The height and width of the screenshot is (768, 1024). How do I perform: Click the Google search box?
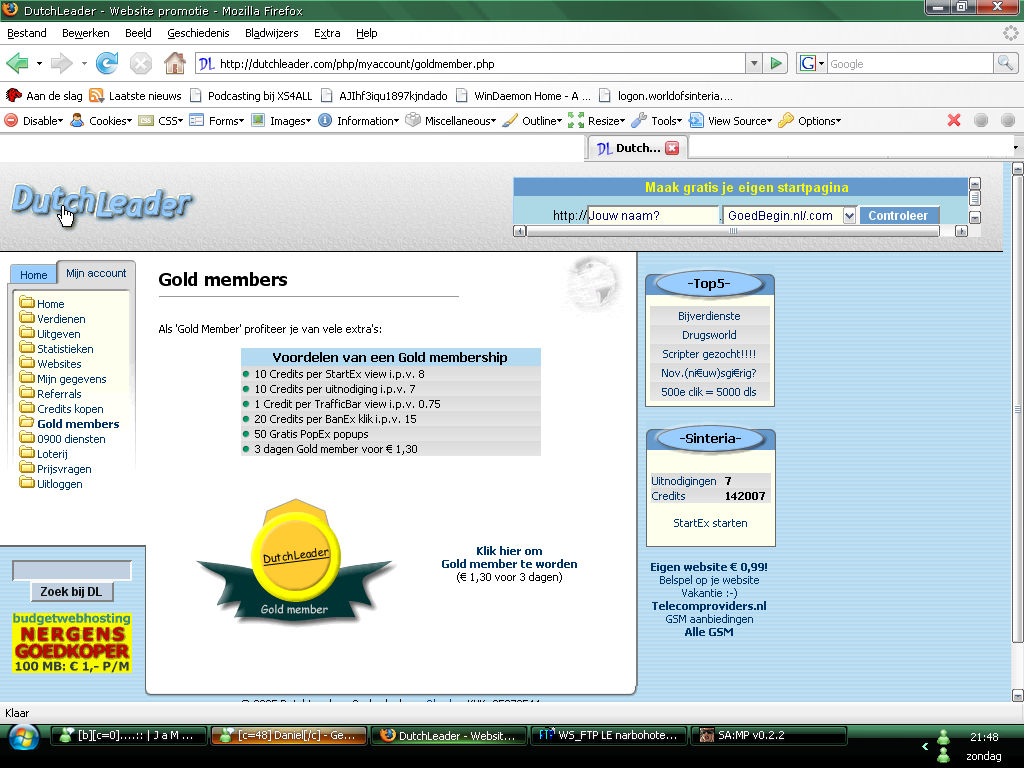(910, 63)
